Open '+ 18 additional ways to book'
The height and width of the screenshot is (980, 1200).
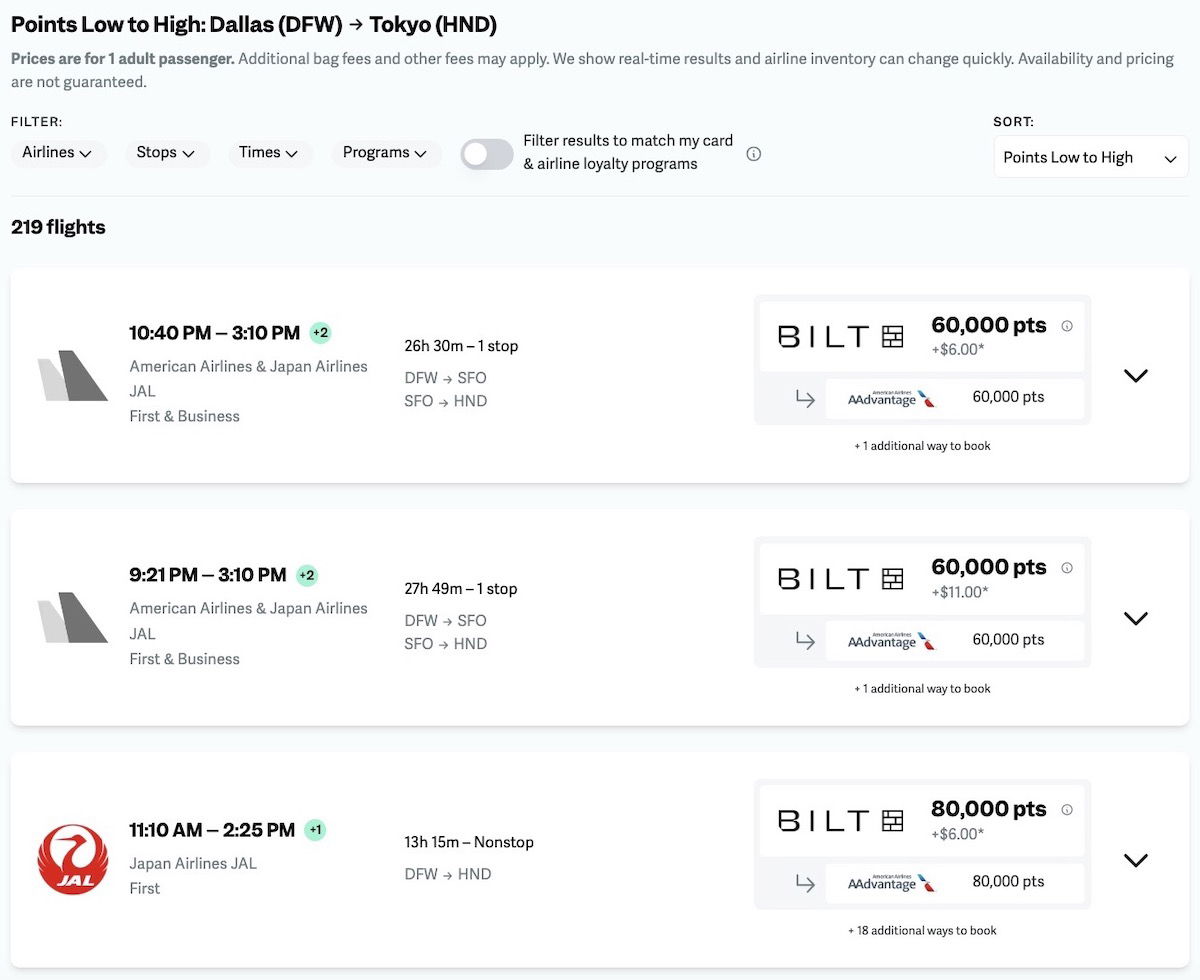pyautogui.click(x=922, y=930)
